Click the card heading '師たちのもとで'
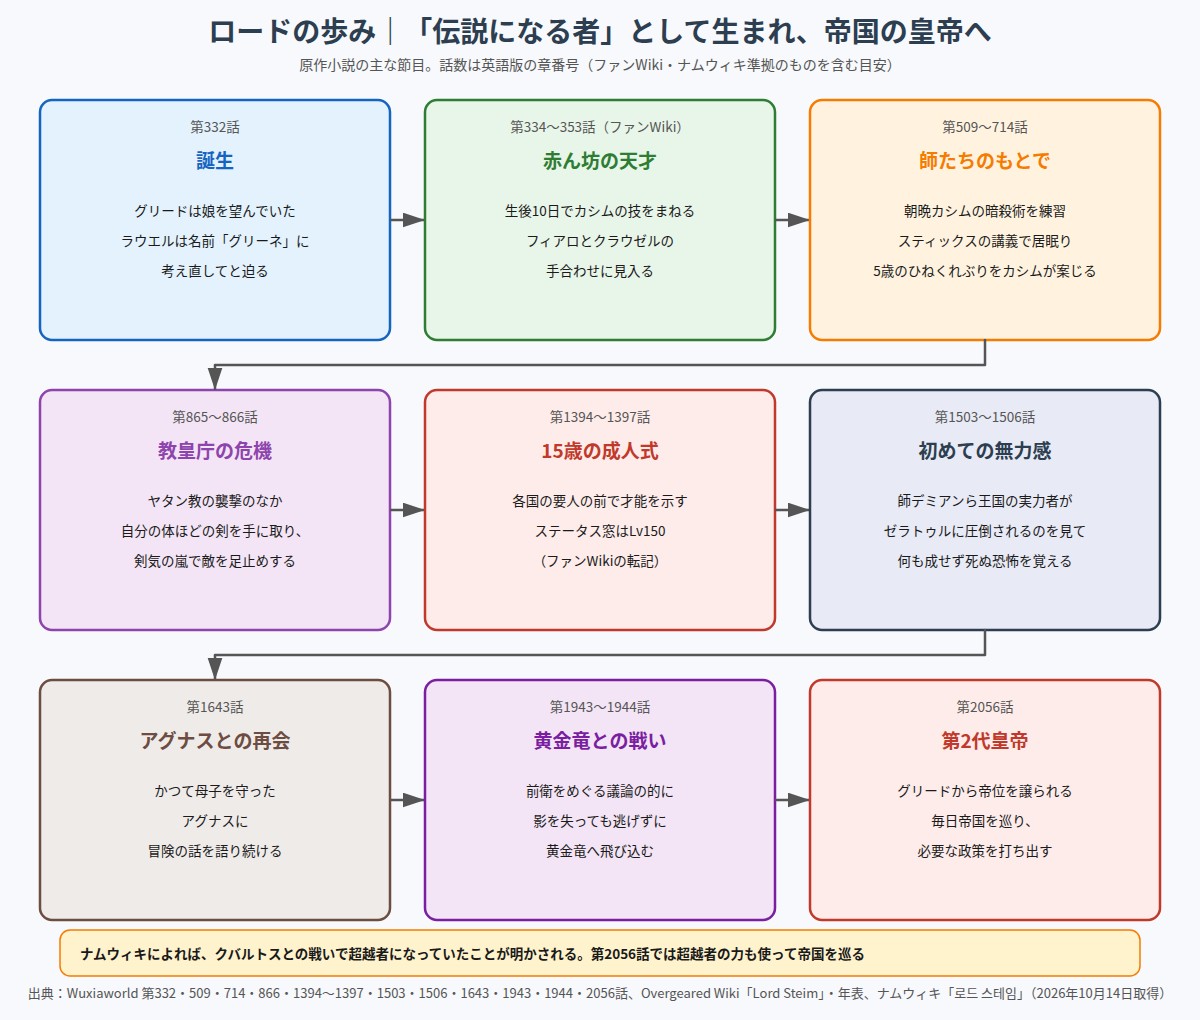Screen dimensions: 1200x1020 (985, 161)
